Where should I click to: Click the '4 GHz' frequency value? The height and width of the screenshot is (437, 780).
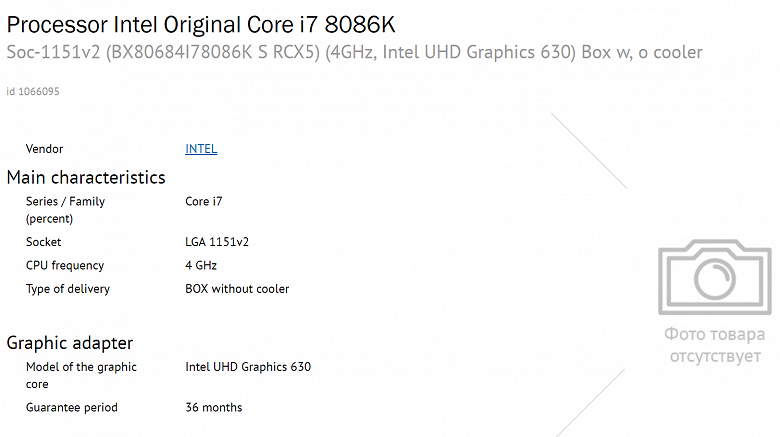point(201,266)
